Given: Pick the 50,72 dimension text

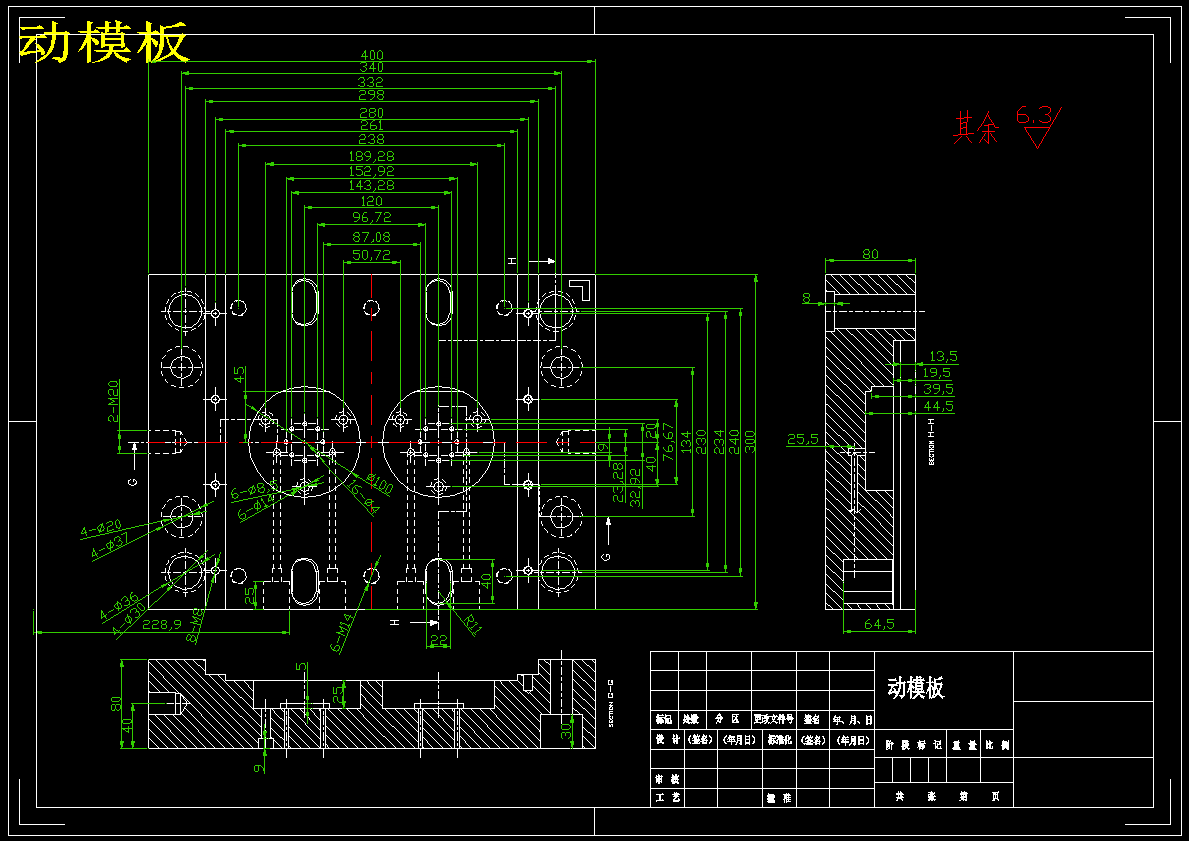Looking at the screenshot, I should click(x=372, y=256).
